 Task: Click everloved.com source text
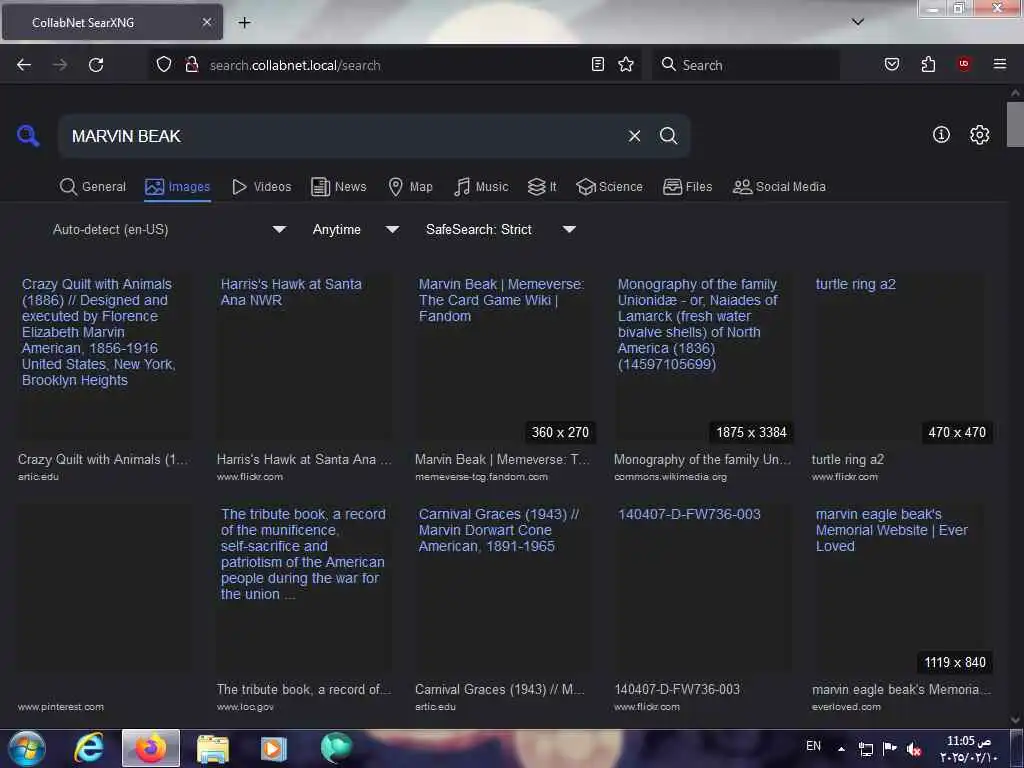pos(846,707)
